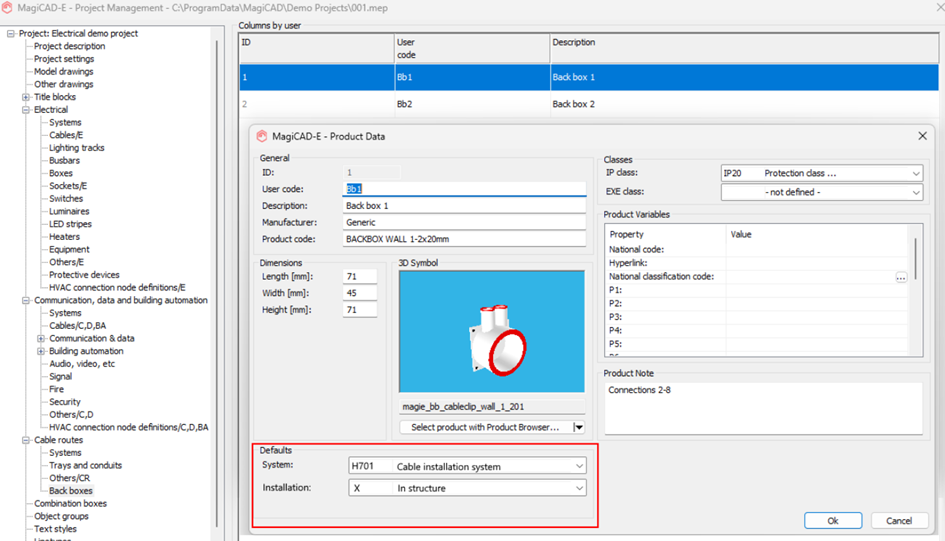This screenshot has width=945, height=541.
Task: Click the Cancel button
Action: coord(899,521)
